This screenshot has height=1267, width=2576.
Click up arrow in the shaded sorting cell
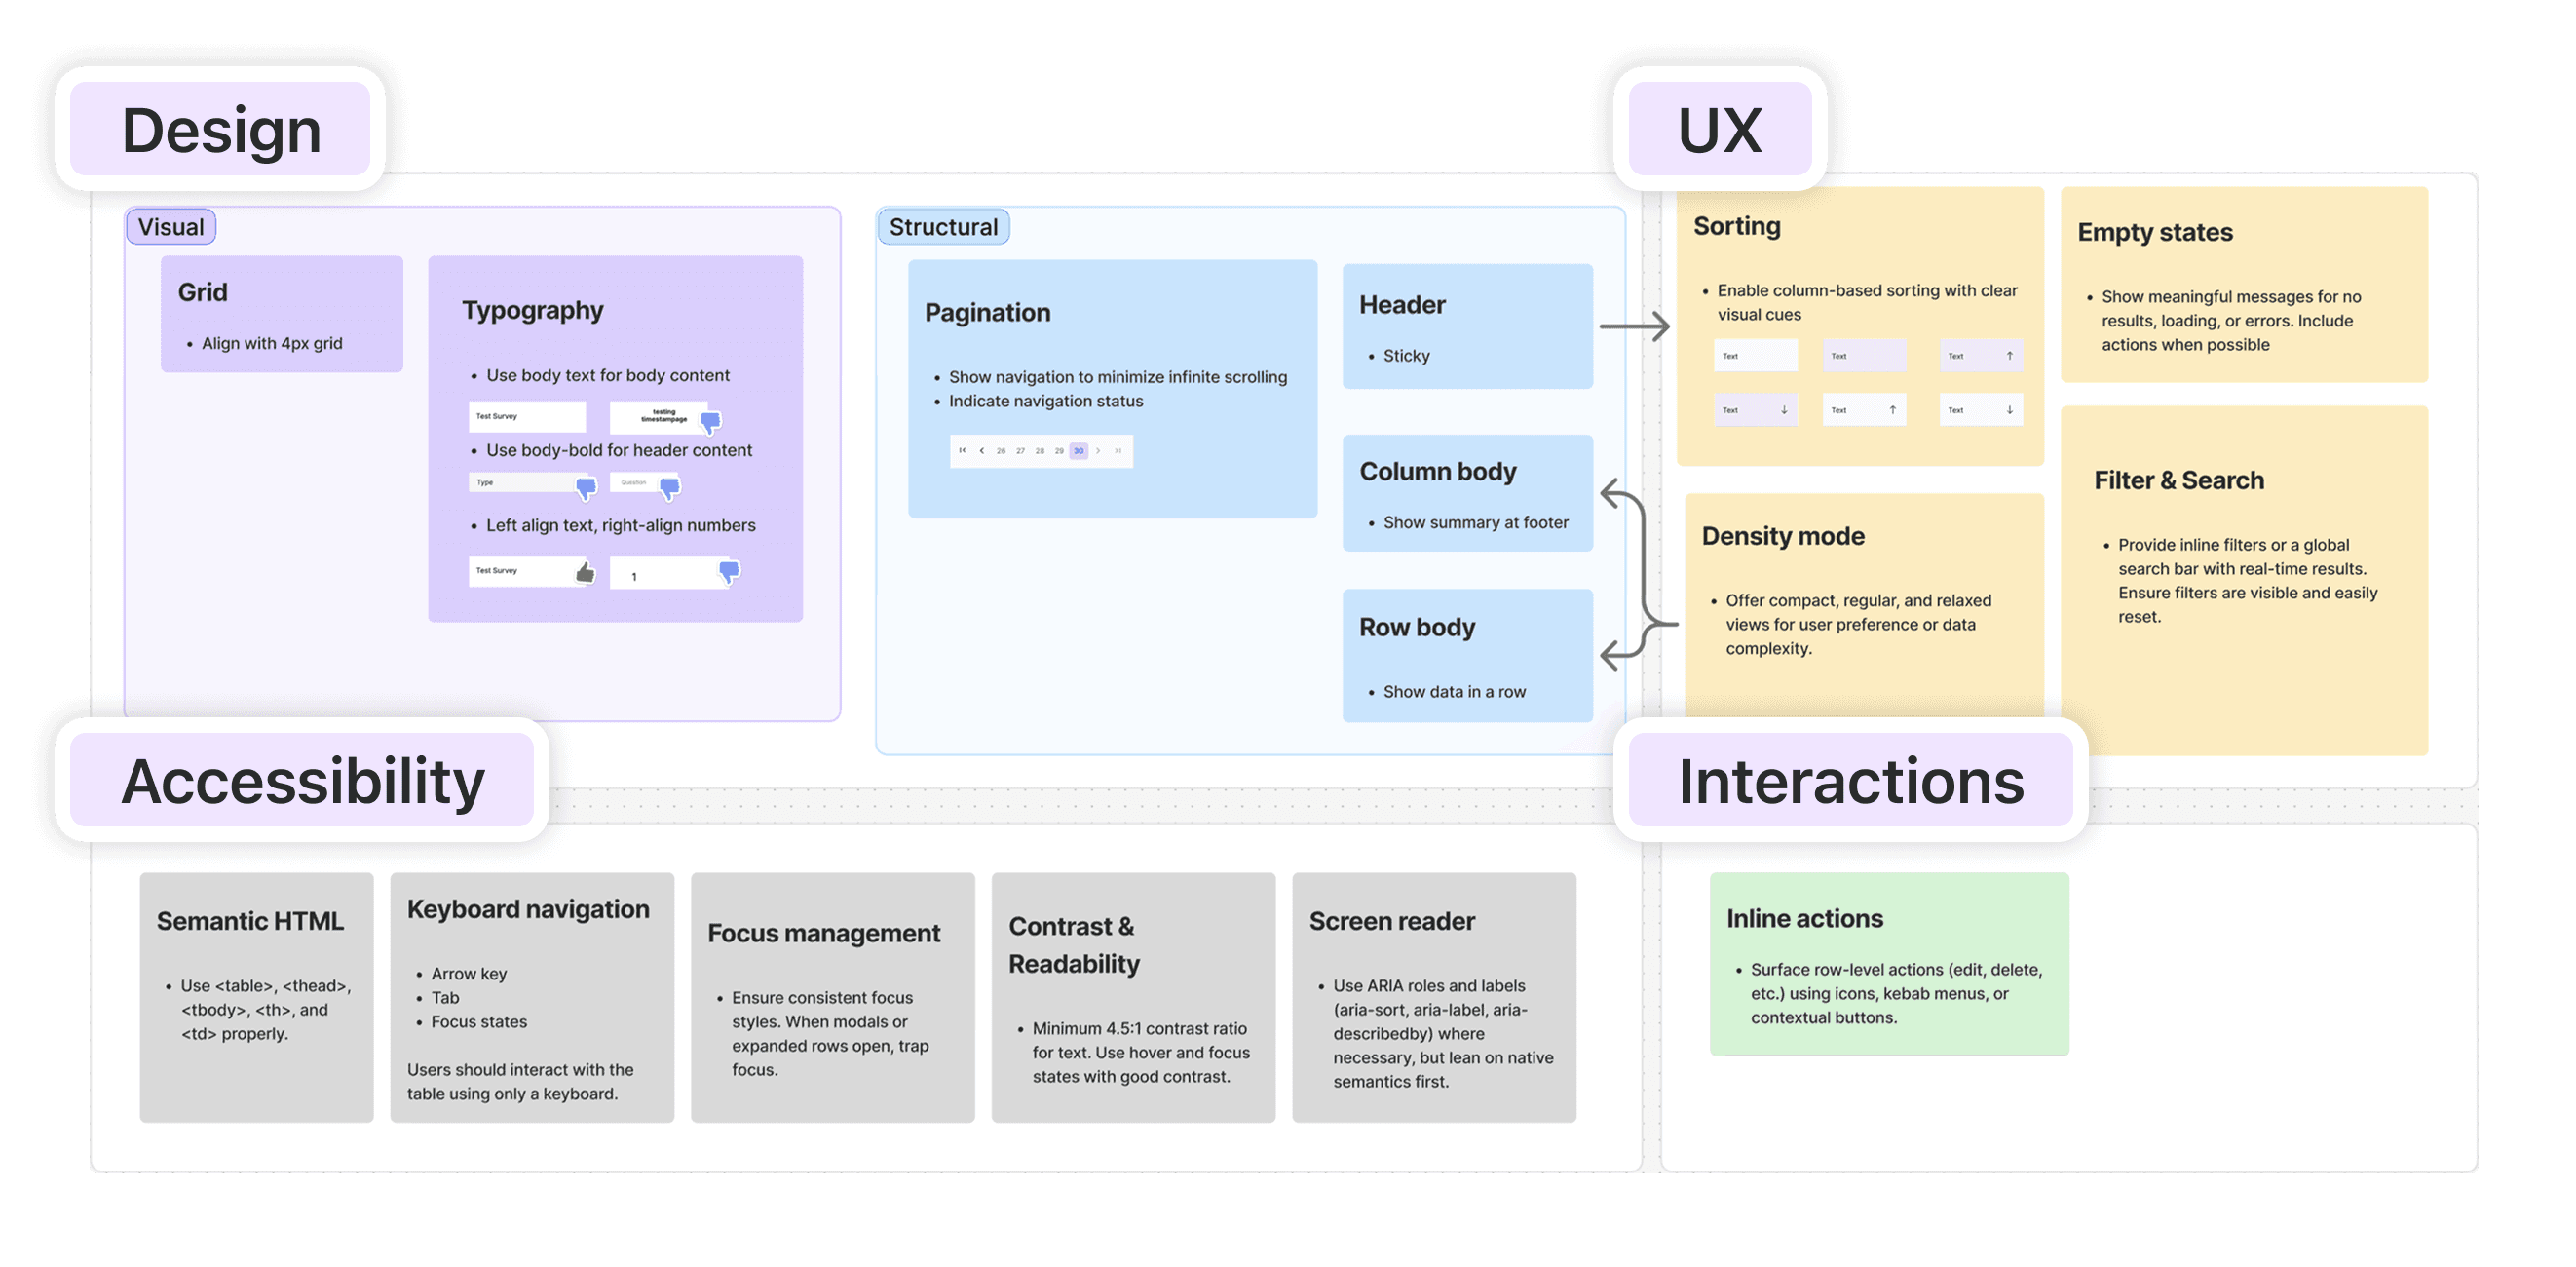[x=2010, y=356]
